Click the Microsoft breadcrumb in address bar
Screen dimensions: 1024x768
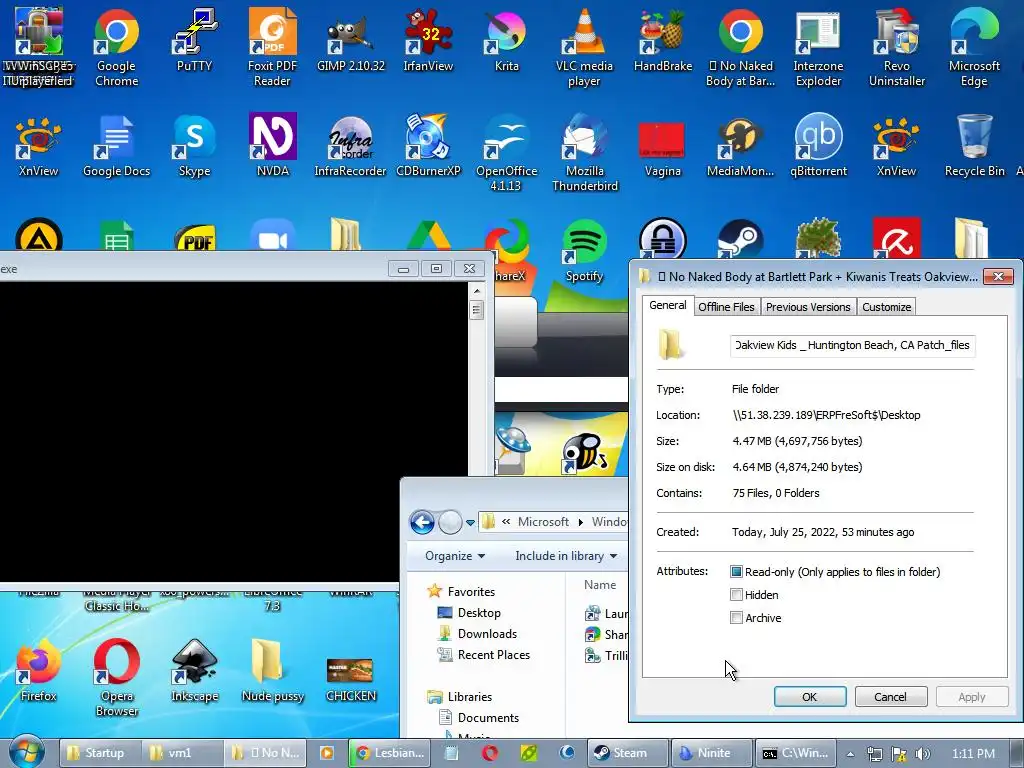pos(543,522)
